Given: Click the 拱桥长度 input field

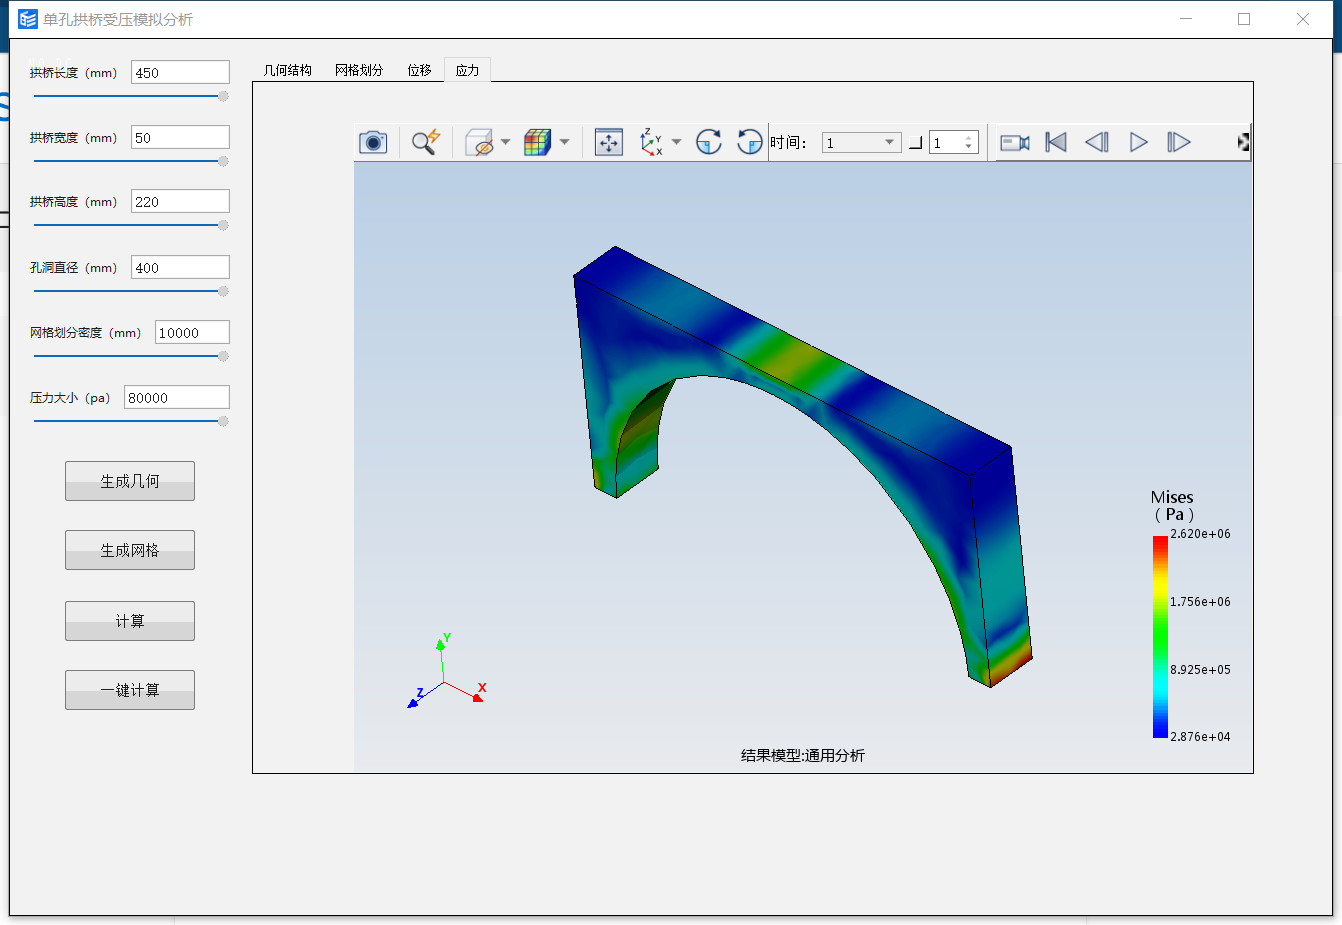Looking at the screenshot, I should pos(180,72).
